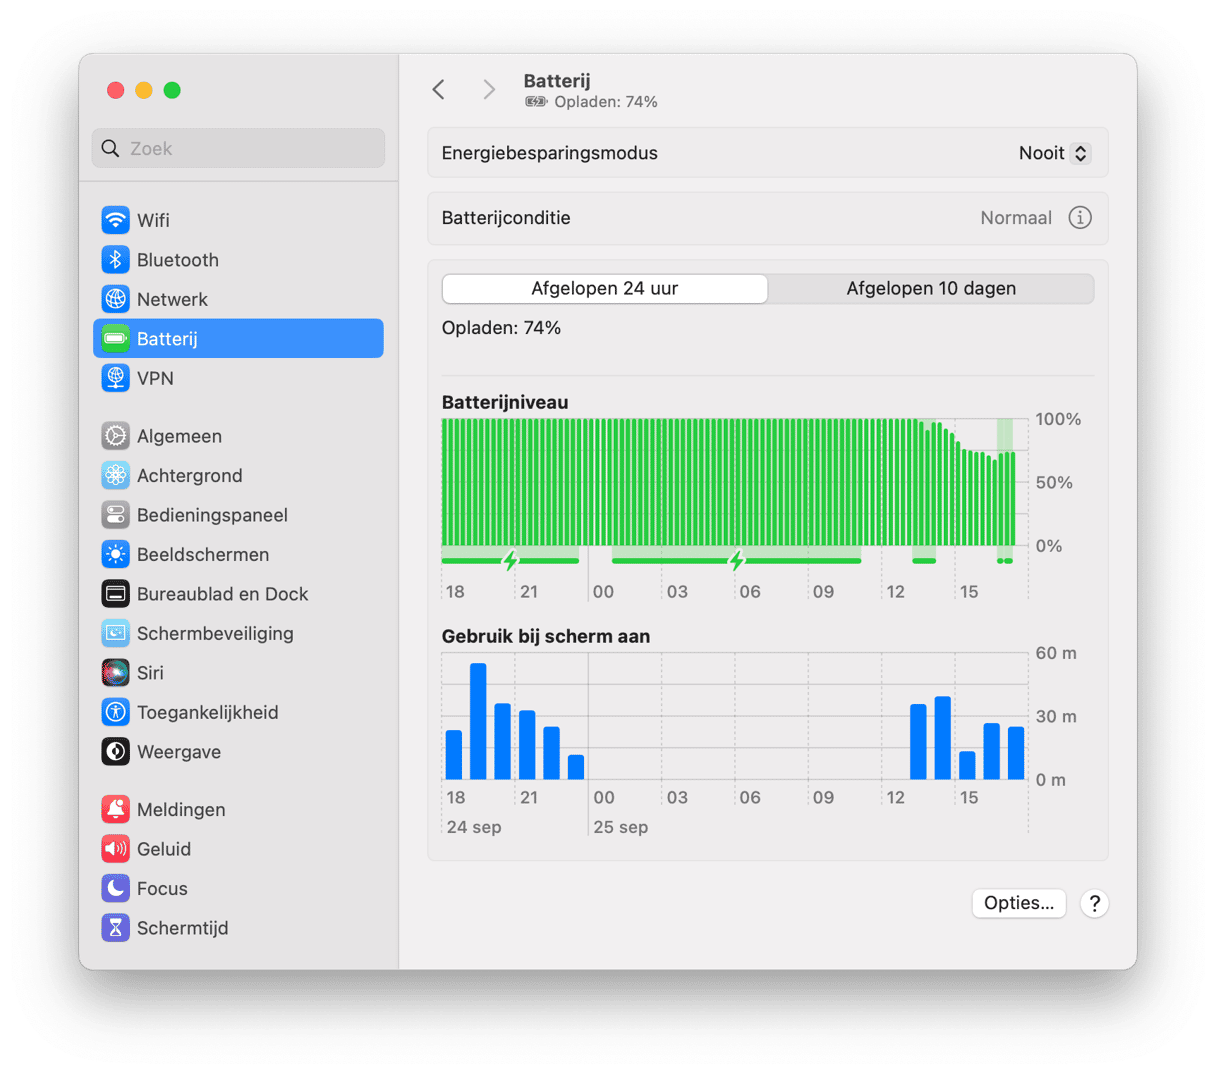Viewport: 1216px width, 1074px height.
Task: Click the magnifying glass search icon
Action: [x=111, y=148]
